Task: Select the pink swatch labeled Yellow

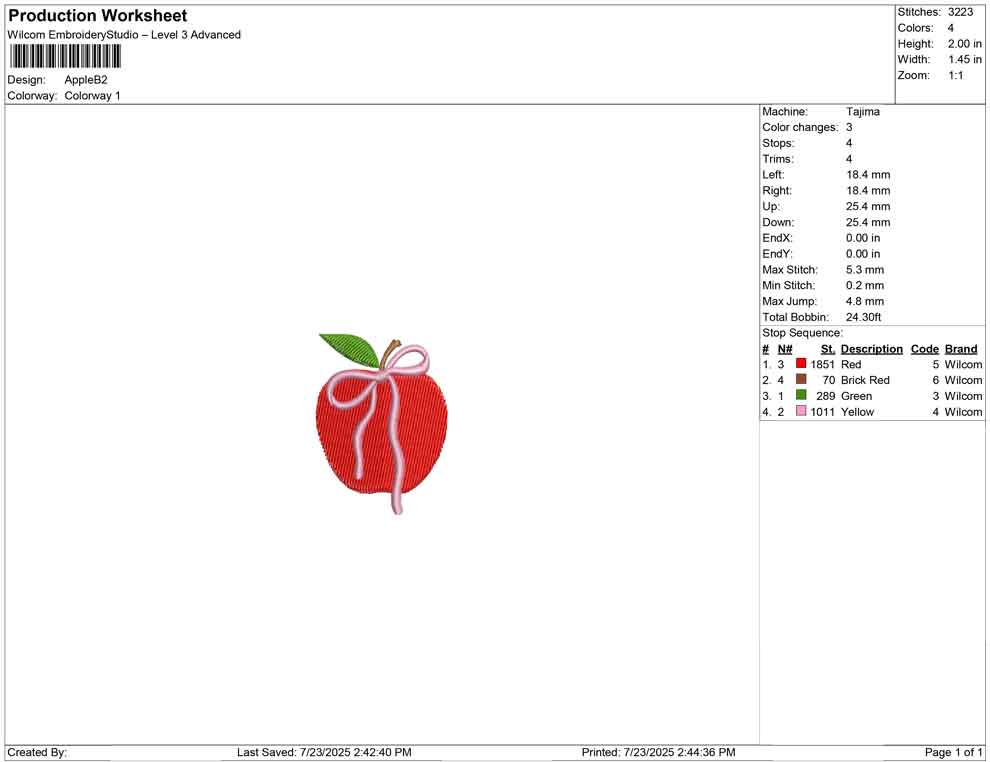Action: [x=801, y=410]
